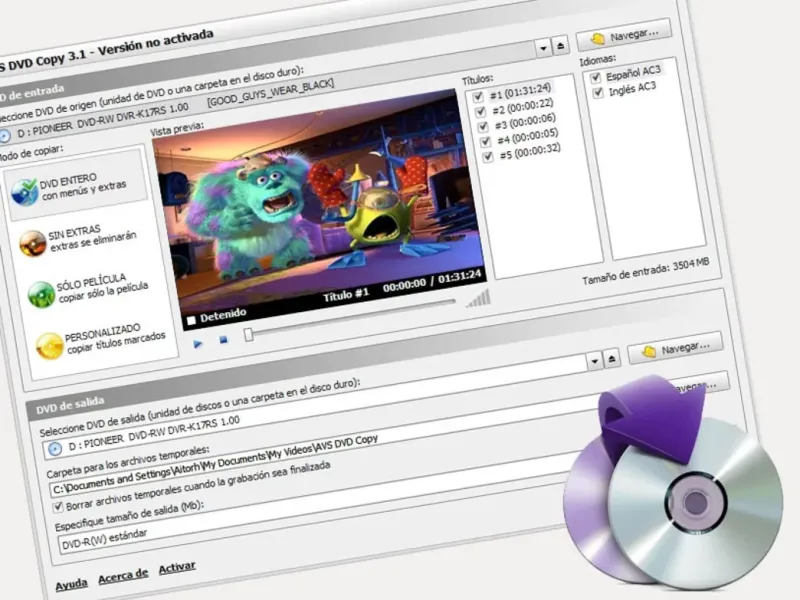Open the Acerca de link
The width and height of the screenshot is (800, 600).
(x=123, y=576)
